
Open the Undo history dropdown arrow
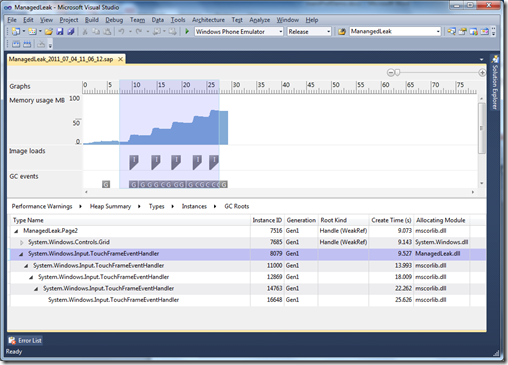coord(130,32)
